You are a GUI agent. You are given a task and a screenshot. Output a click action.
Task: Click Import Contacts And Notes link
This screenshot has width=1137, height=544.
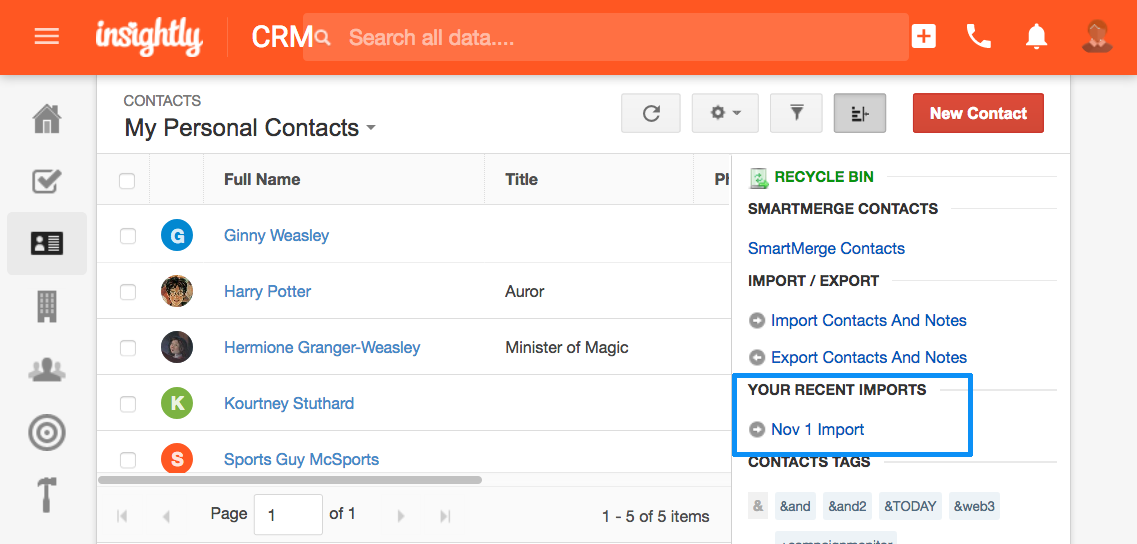869,321
